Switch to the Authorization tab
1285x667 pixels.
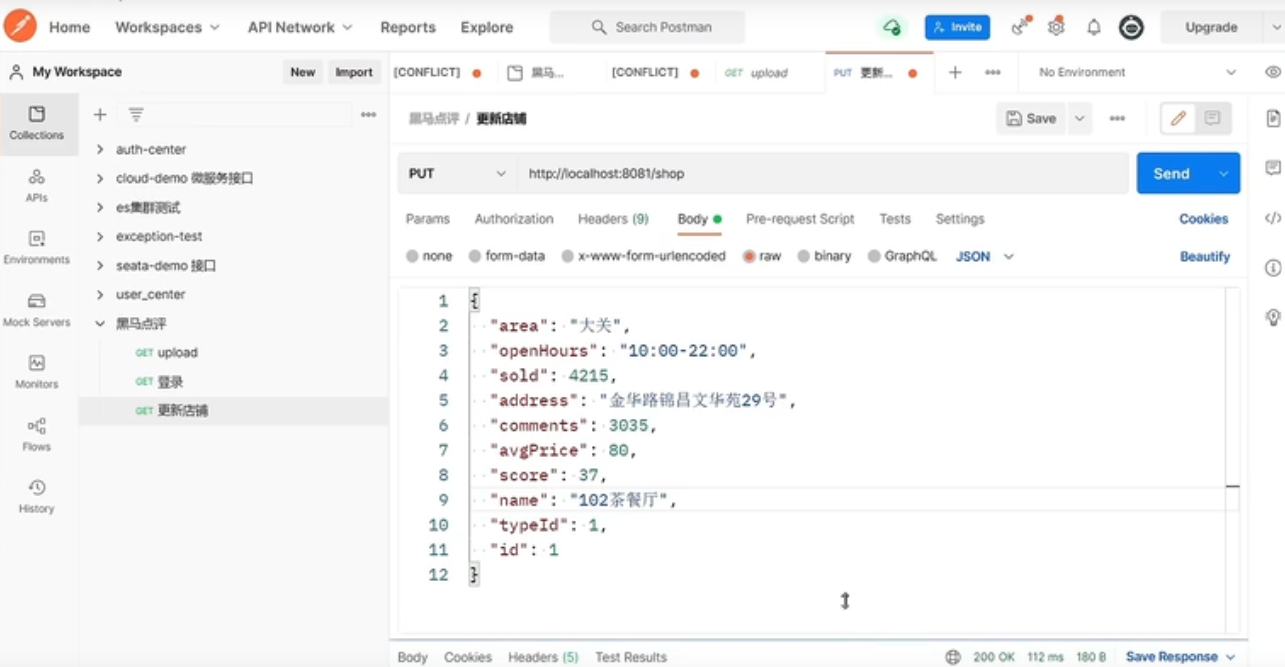click(514, 219)
